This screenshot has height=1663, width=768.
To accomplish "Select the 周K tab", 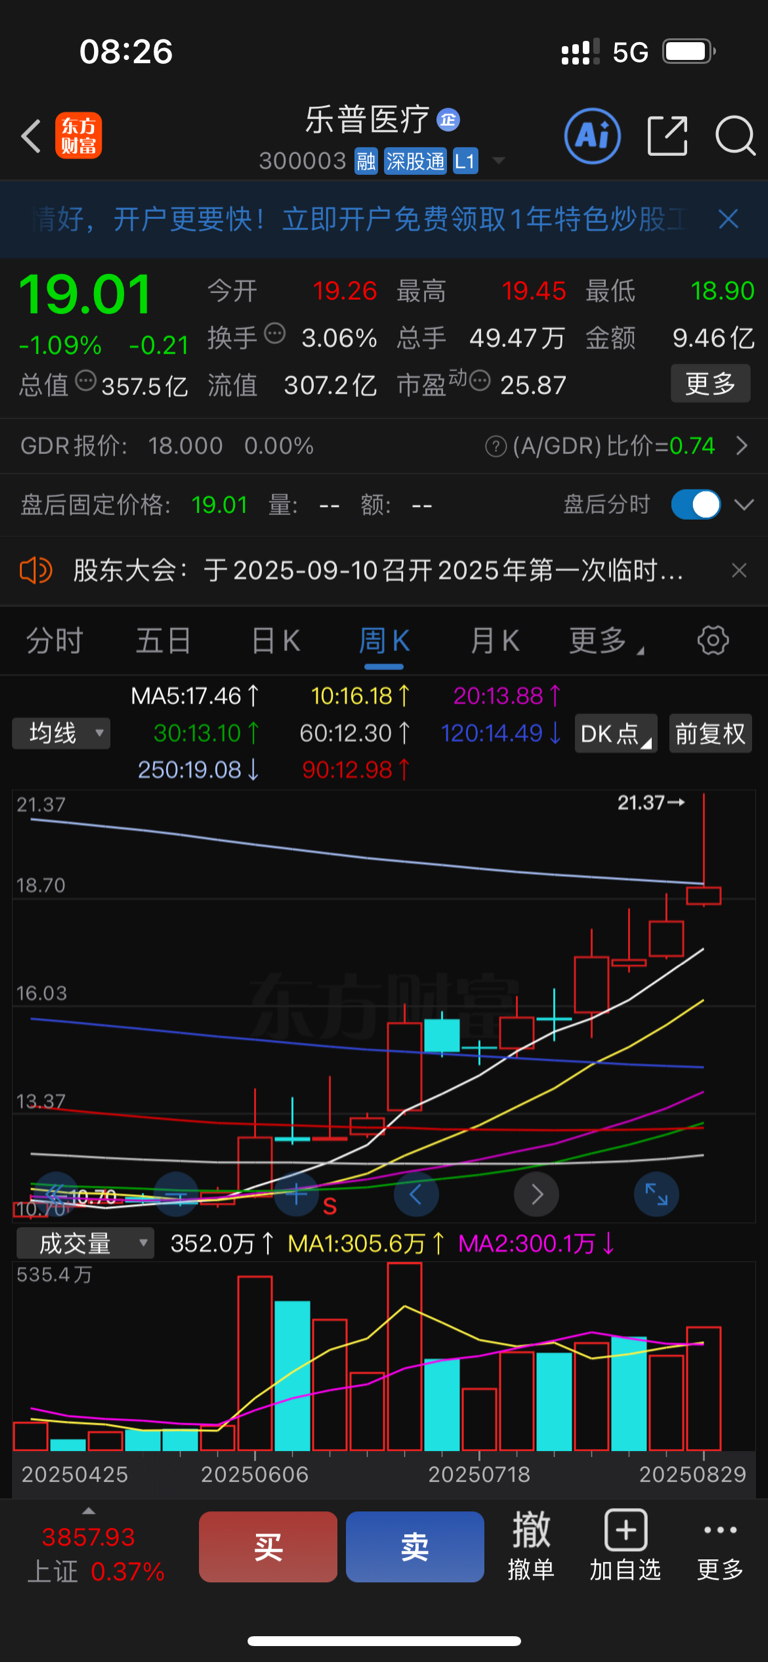I will point(384,641).
